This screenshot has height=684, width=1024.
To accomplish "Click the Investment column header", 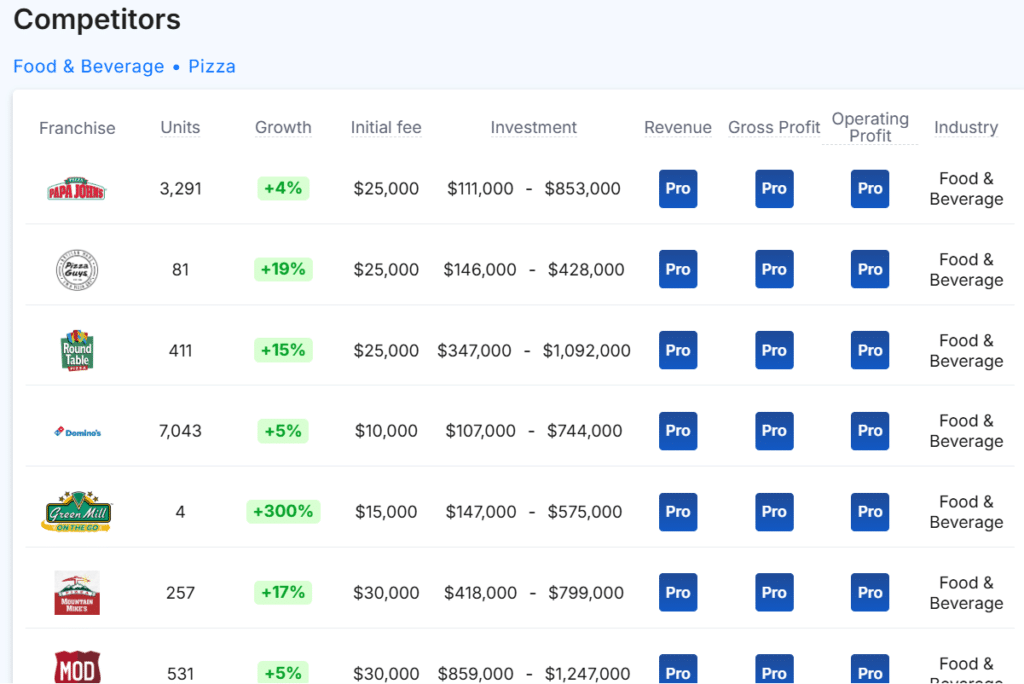I will coord(534,127).
